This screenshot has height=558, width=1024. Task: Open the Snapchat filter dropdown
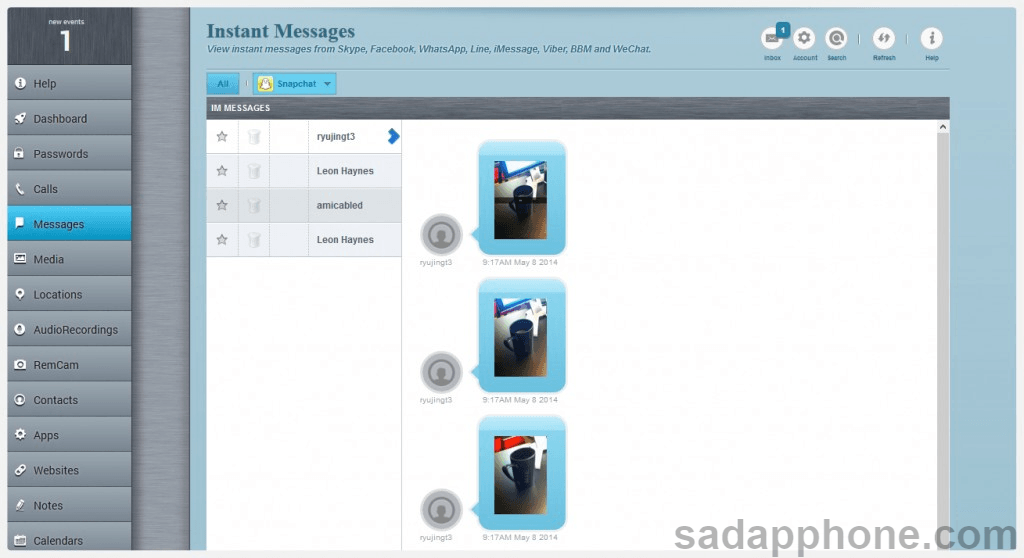295,84
